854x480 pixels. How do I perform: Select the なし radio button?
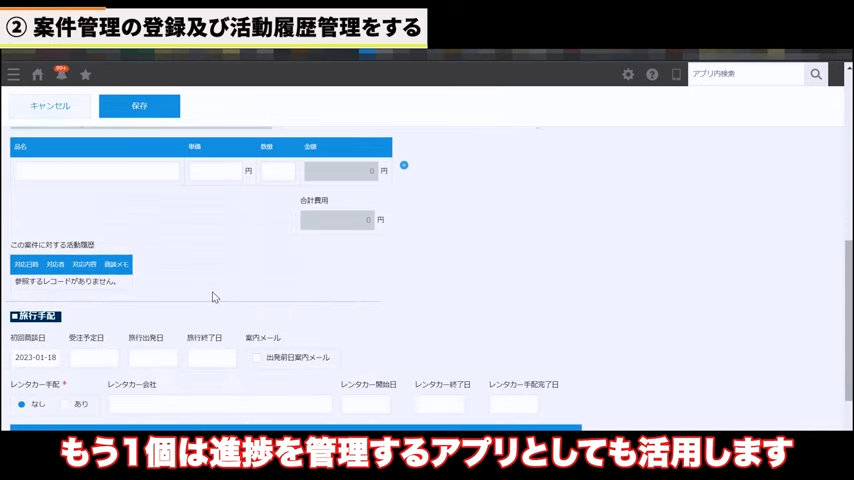point(22,404)
